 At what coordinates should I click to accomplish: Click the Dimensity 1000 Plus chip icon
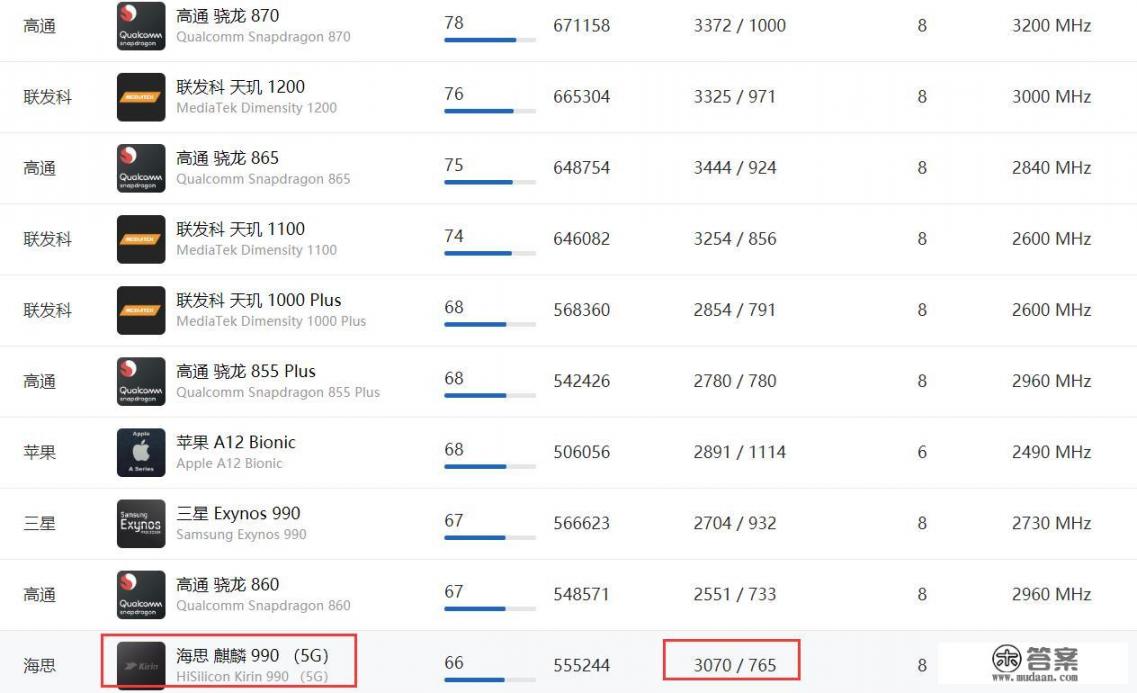141,310
